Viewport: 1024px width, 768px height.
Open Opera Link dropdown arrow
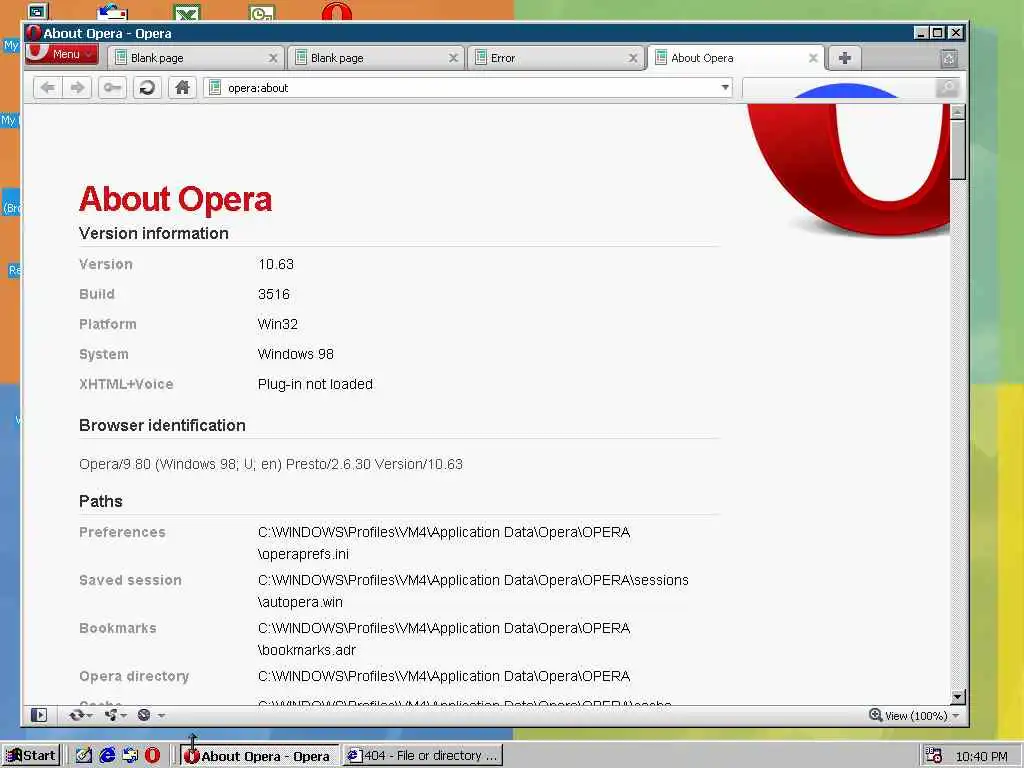coord(89,716)
